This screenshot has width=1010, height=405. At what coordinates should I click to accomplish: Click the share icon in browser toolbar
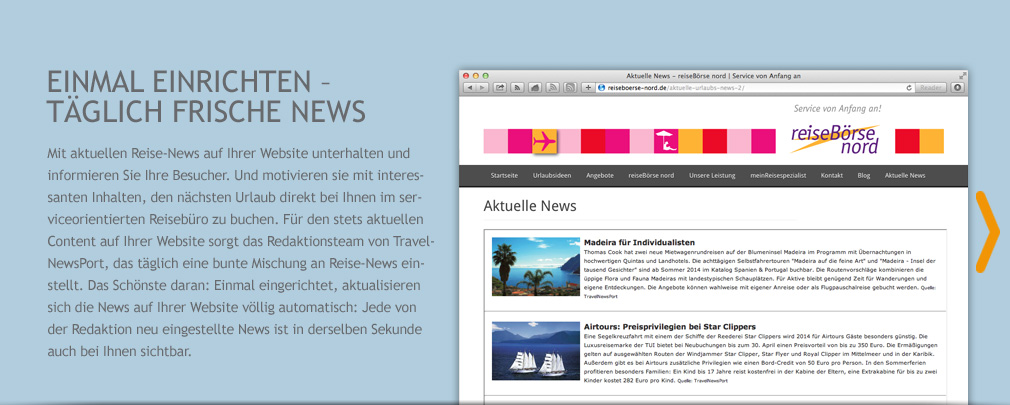click(500, 88)
